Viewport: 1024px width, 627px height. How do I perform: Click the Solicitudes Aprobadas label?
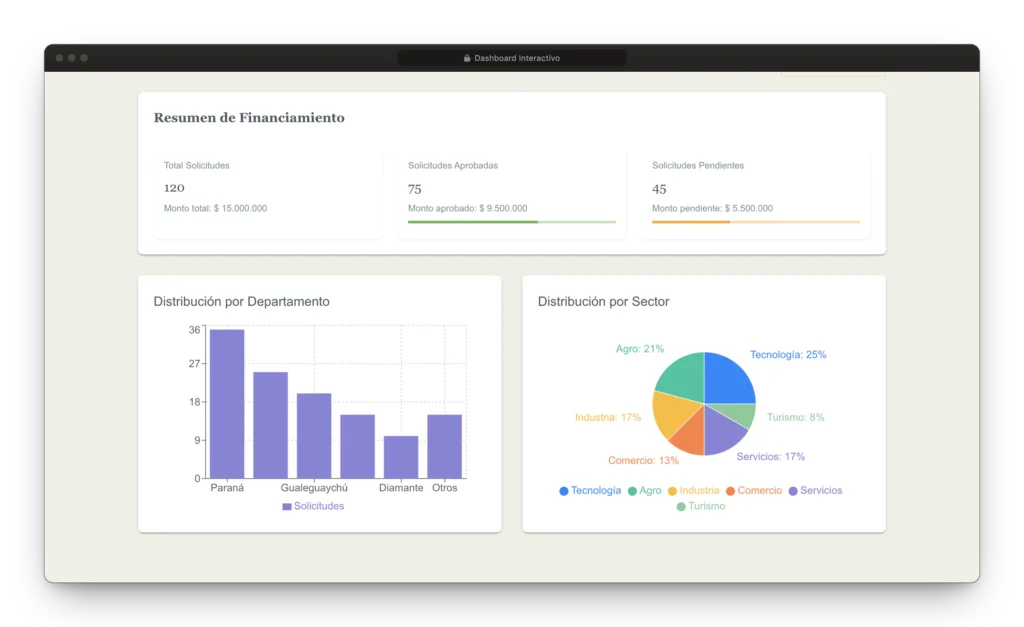(x=453, y=165)
